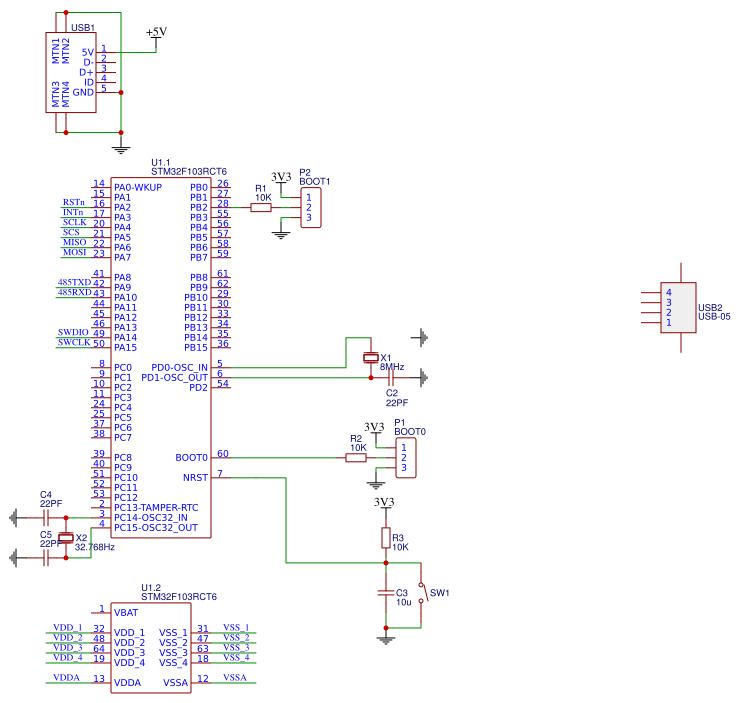Viewport: 741px width, 703px height.
Task: Select the RSTn net label
Action: [x=73, y=202]
